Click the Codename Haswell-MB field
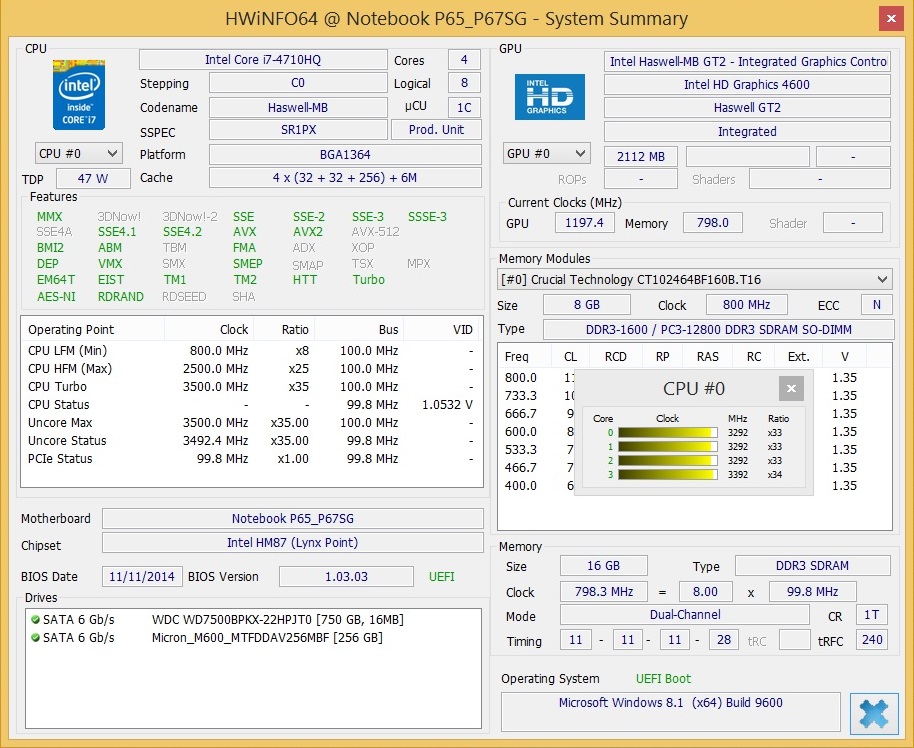Screen dimensions: 914x748 pos(298,107)
